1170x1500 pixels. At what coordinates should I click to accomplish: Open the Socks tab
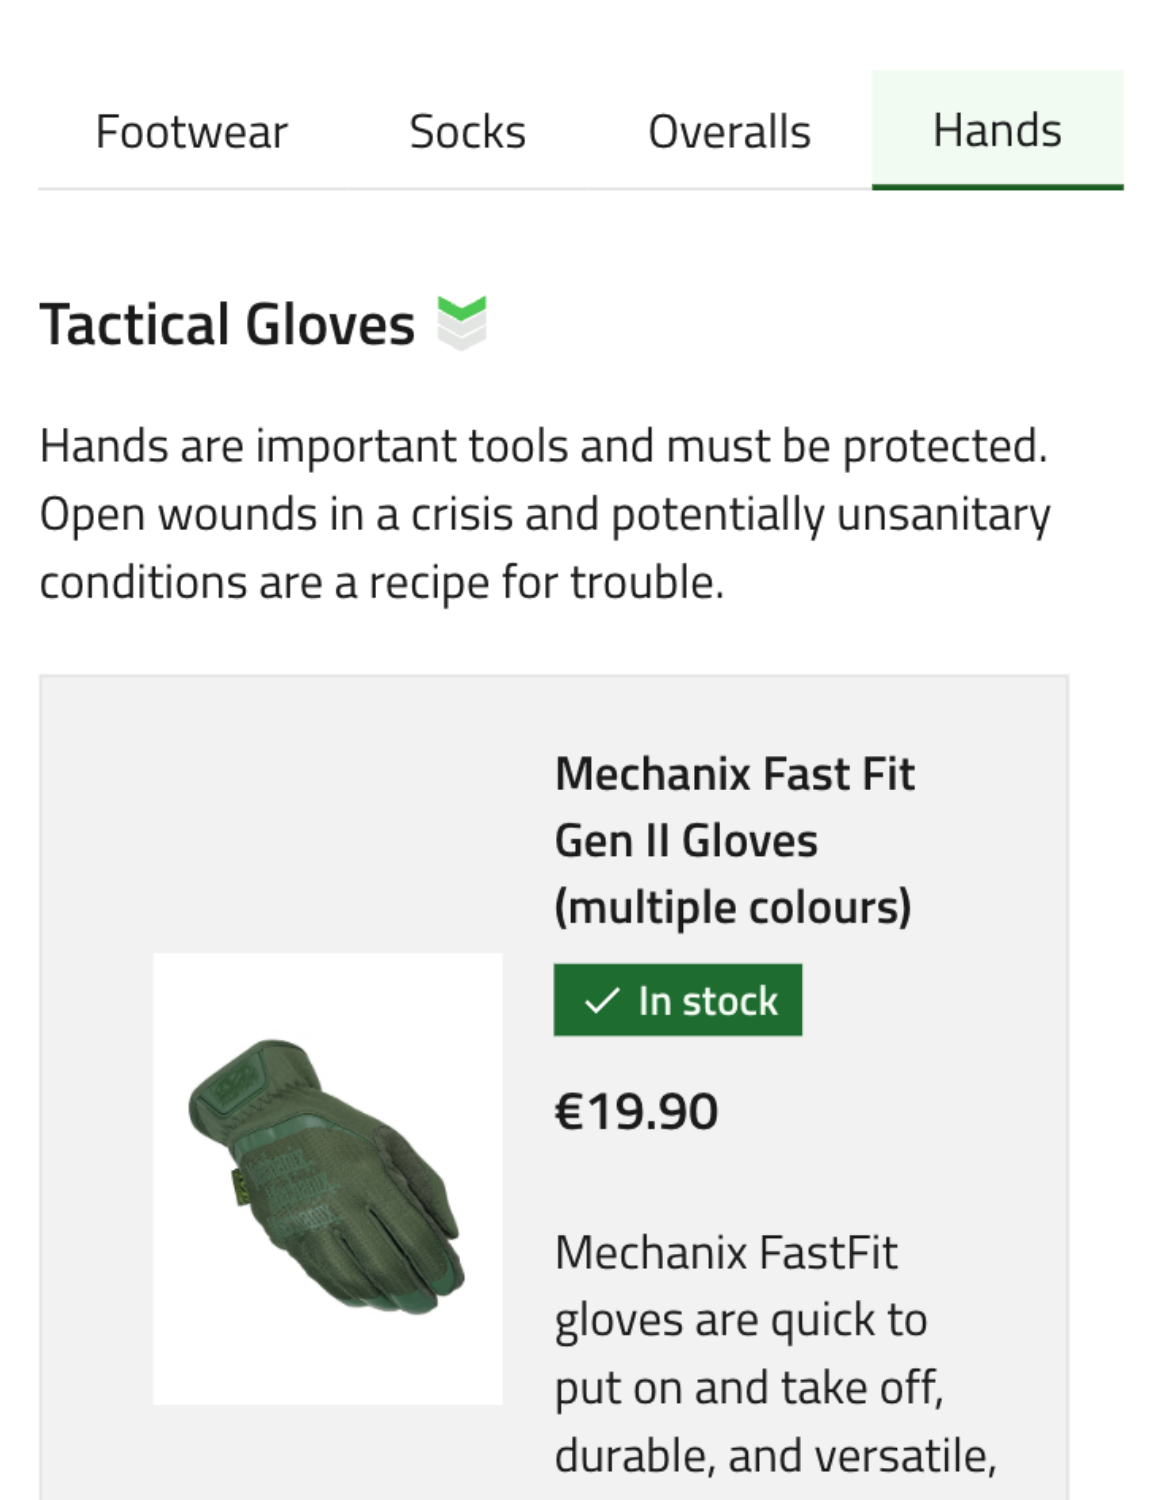[x=467, y=131]
